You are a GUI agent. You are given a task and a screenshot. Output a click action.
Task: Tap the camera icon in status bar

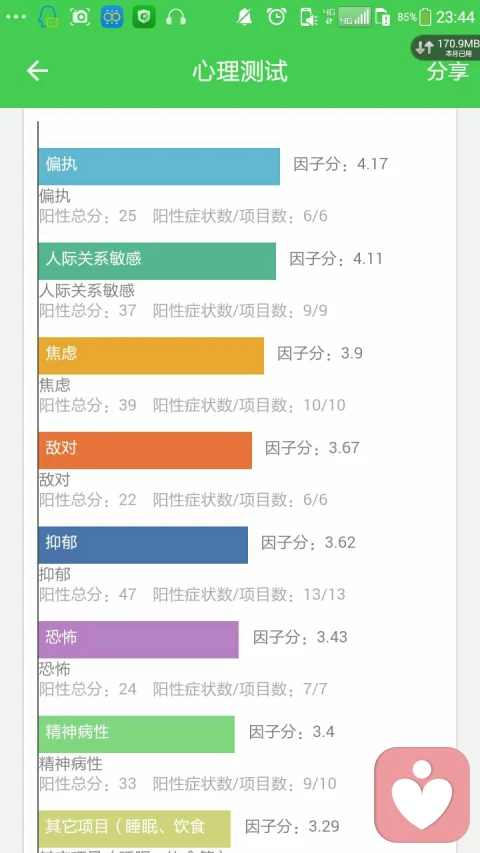pyautogui.click(x=80, y=17)
